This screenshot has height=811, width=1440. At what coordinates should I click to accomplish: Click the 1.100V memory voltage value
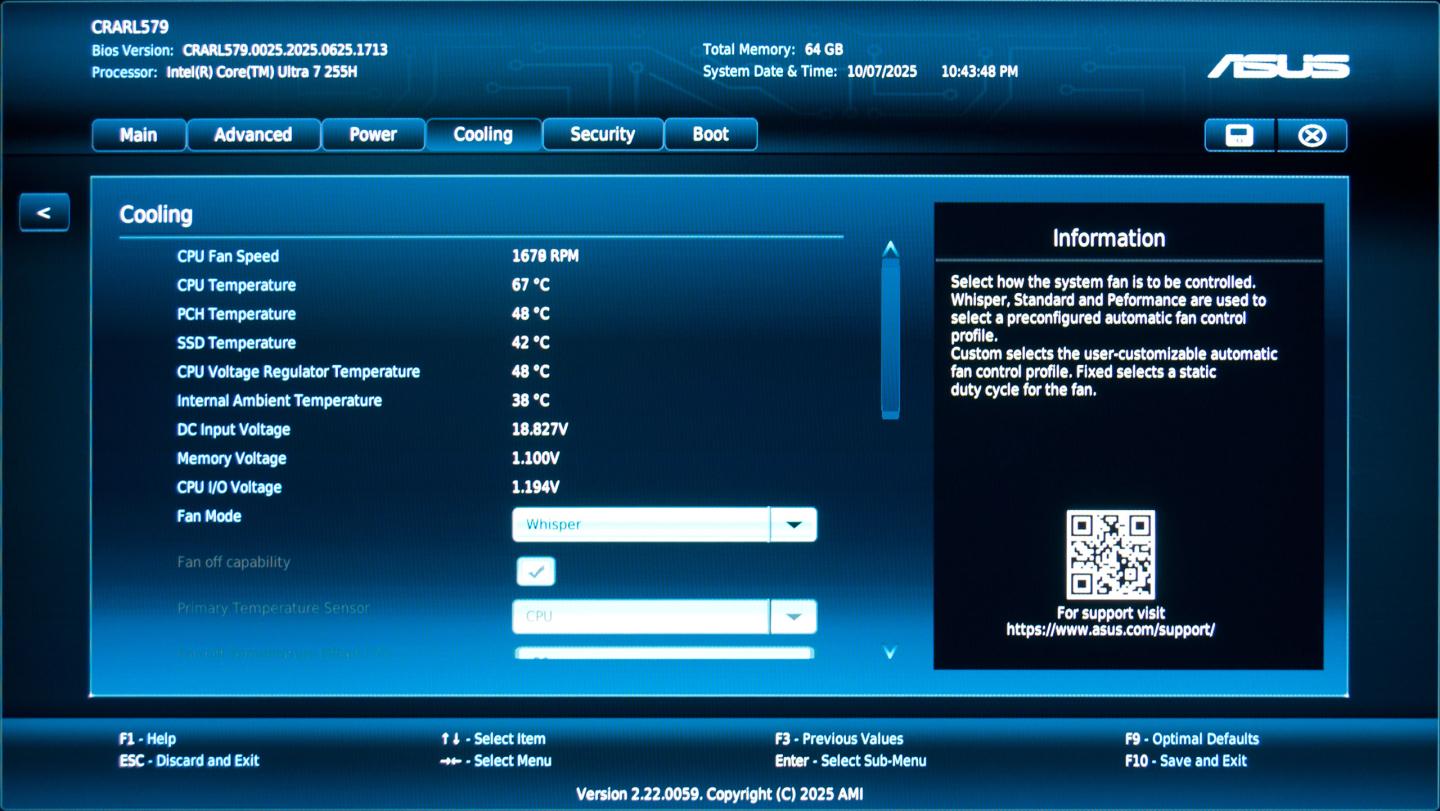[535, 459]
